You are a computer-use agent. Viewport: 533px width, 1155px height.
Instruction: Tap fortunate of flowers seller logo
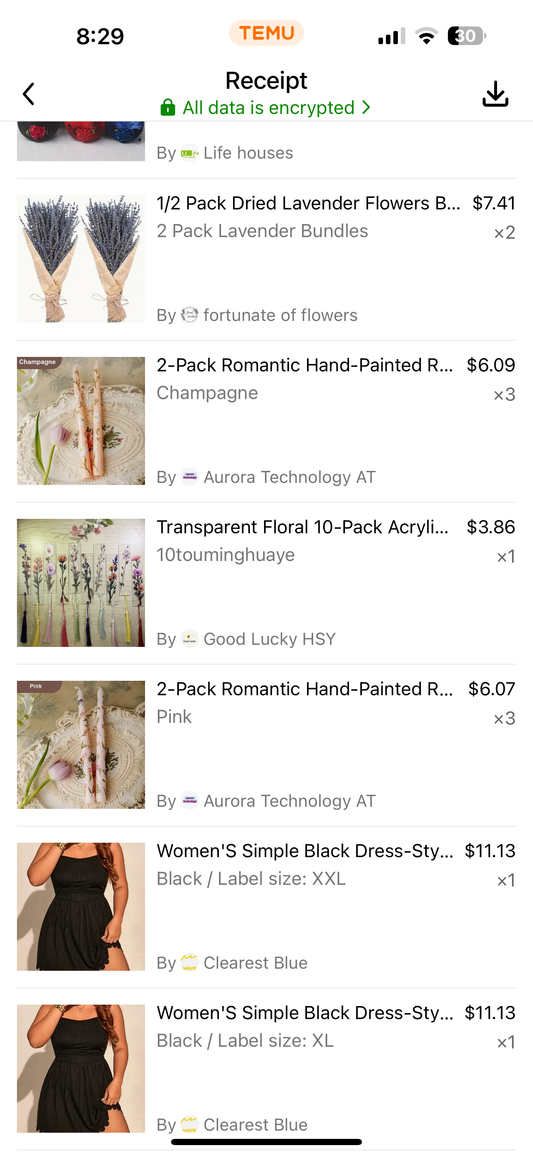pos(190,315)
